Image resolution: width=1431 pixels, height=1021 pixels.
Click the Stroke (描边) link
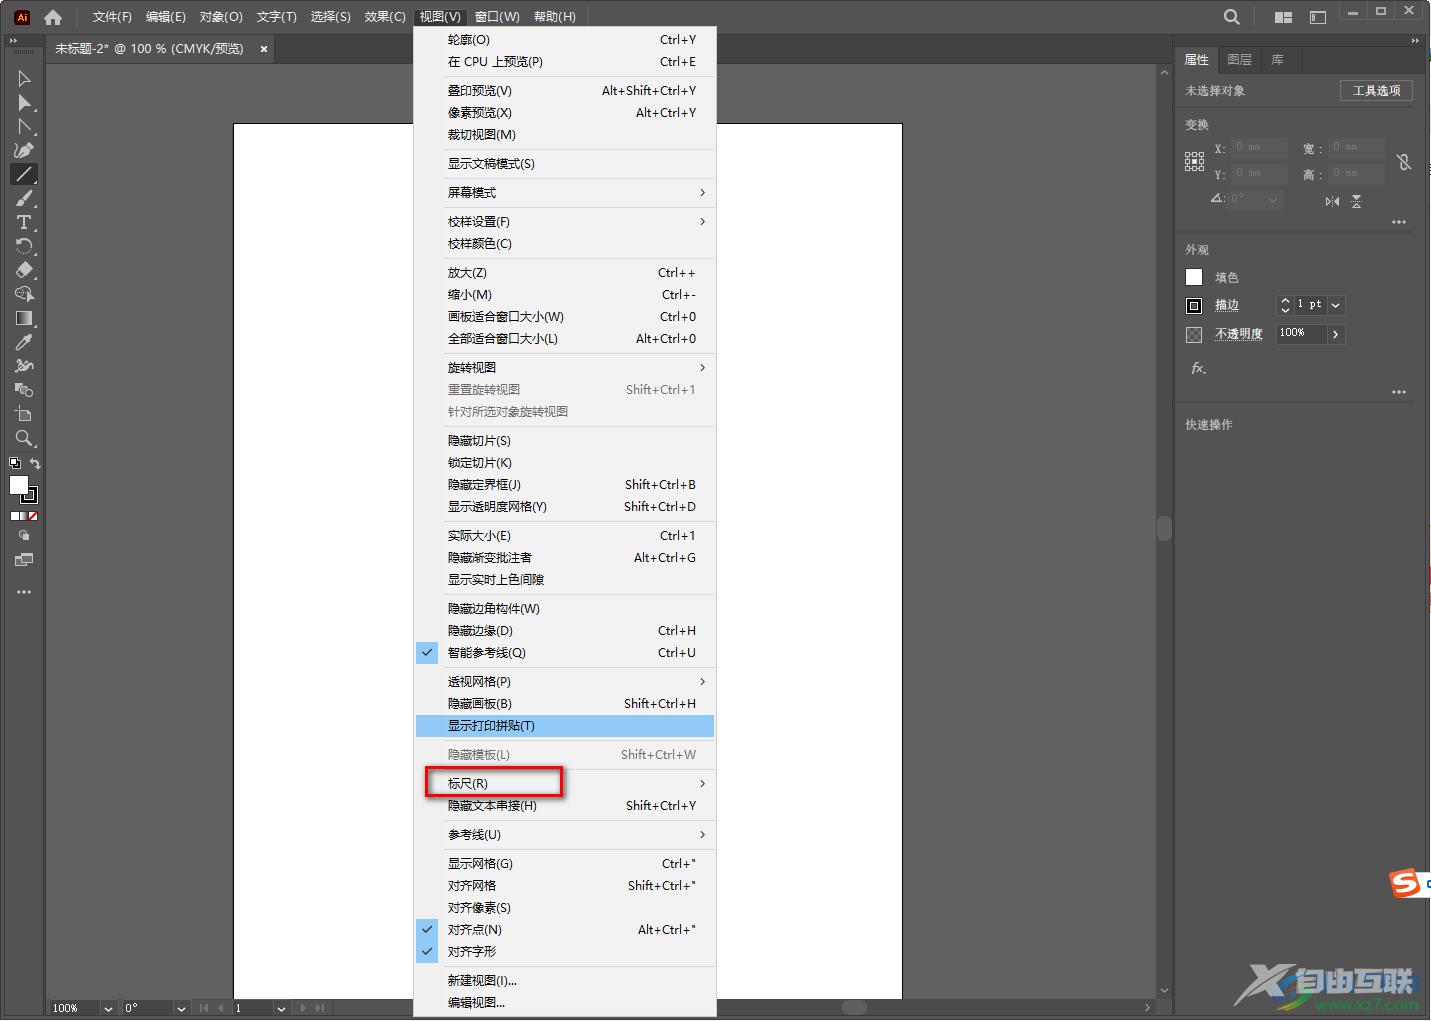pos(1227,305)
